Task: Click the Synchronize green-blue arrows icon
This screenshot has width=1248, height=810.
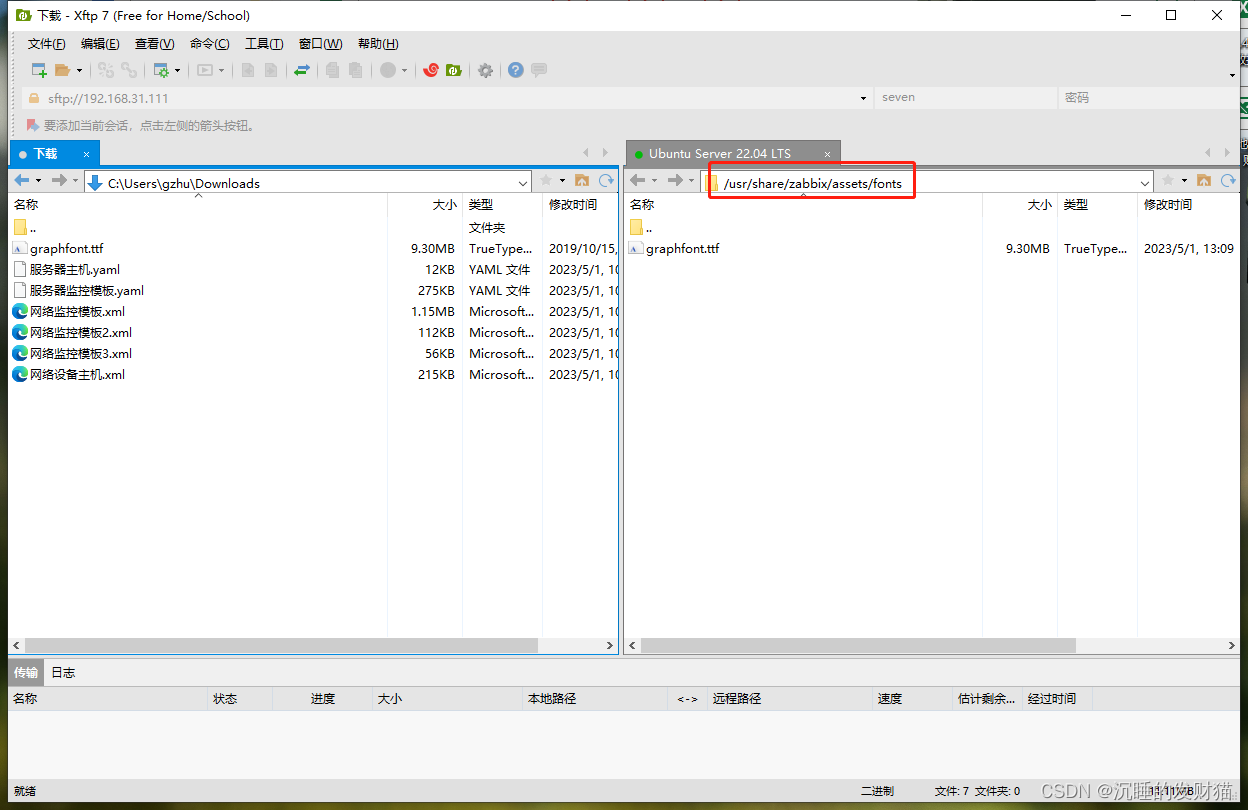Action: 301,70
